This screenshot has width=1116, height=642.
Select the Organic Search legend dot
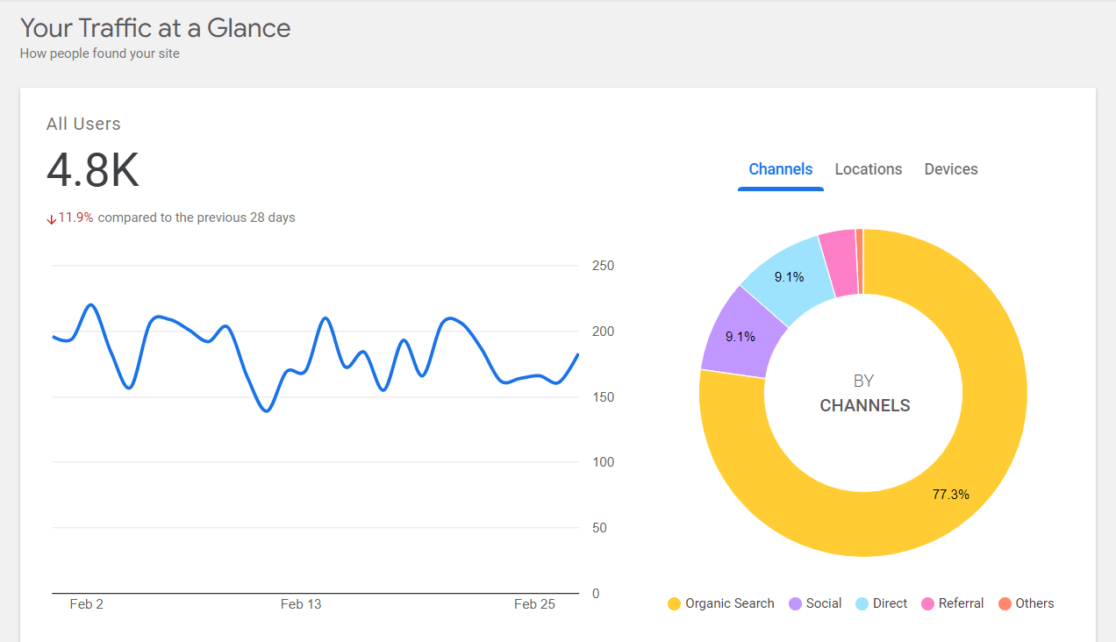674,604
